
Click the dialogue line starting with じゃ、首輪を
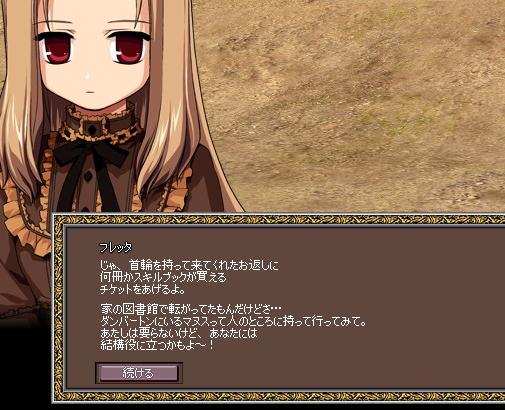[189, 266]
